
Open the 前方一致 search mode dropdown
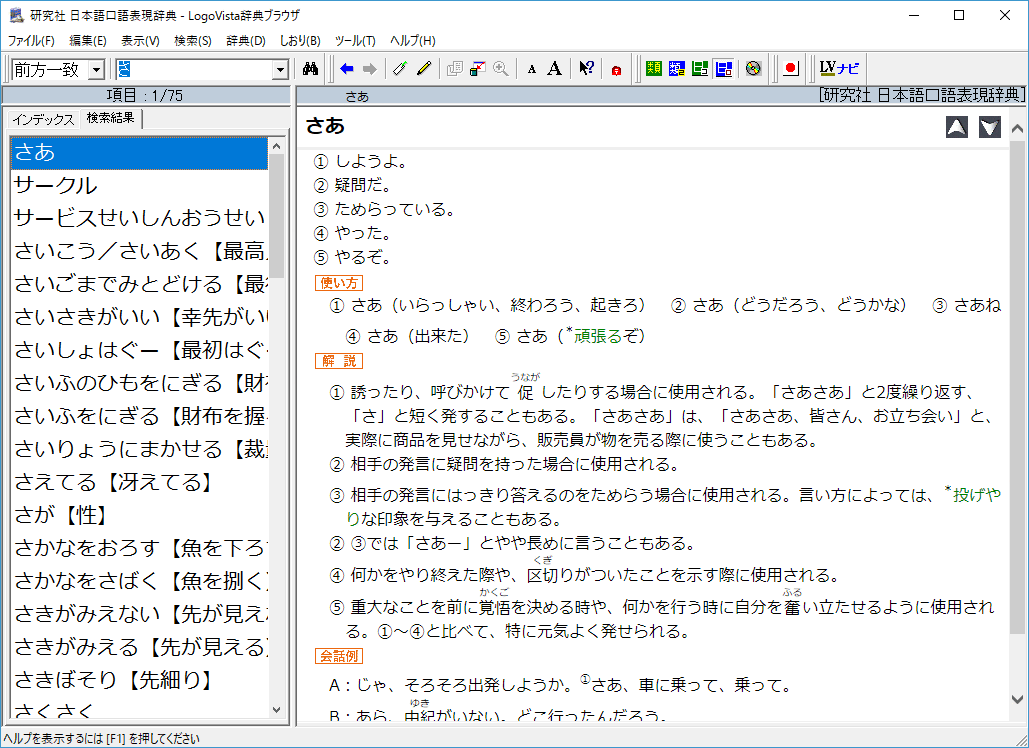[96, 70]
